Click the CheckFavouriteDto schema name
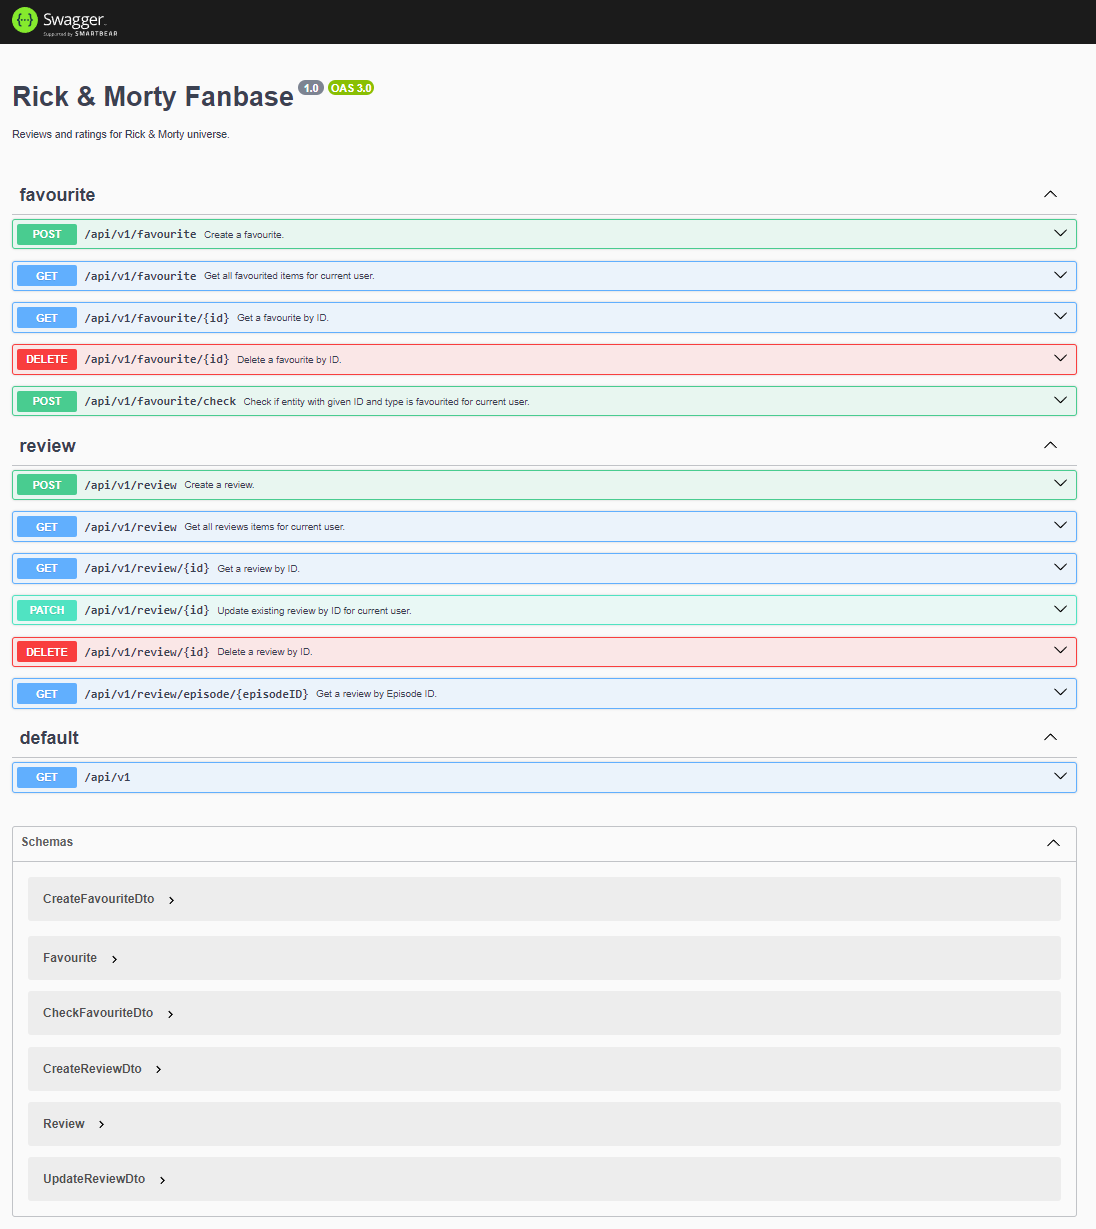This screenshot has height=1229, width=1096. coord(98,1013)
